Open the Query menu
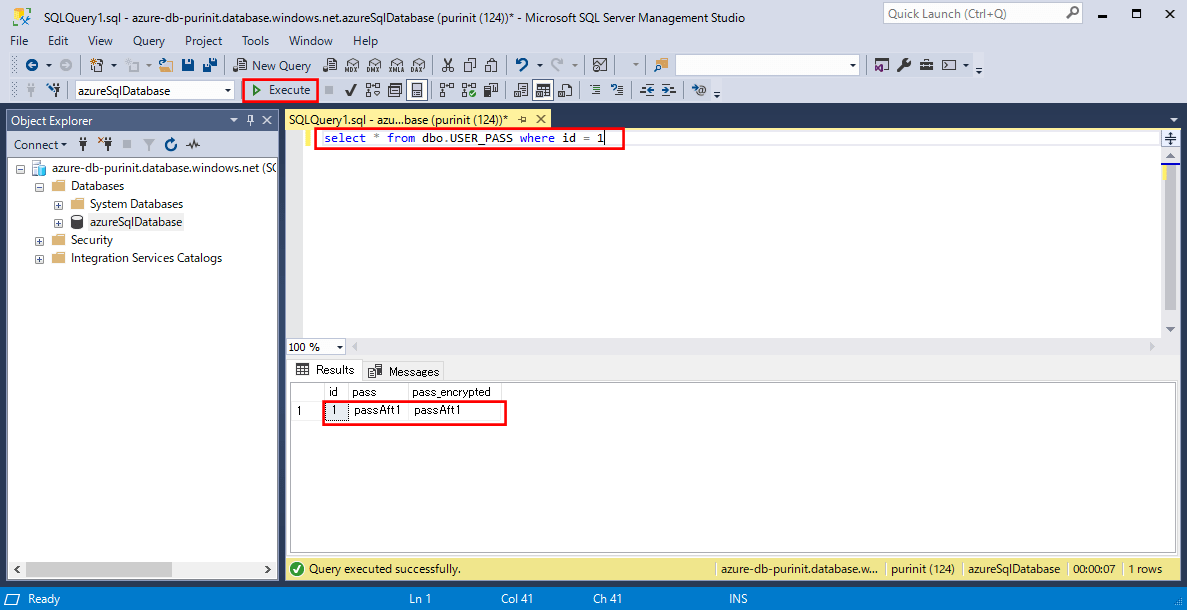This screenshot has height=610, width=1187. pyautogui.click(x=148, y=41)
